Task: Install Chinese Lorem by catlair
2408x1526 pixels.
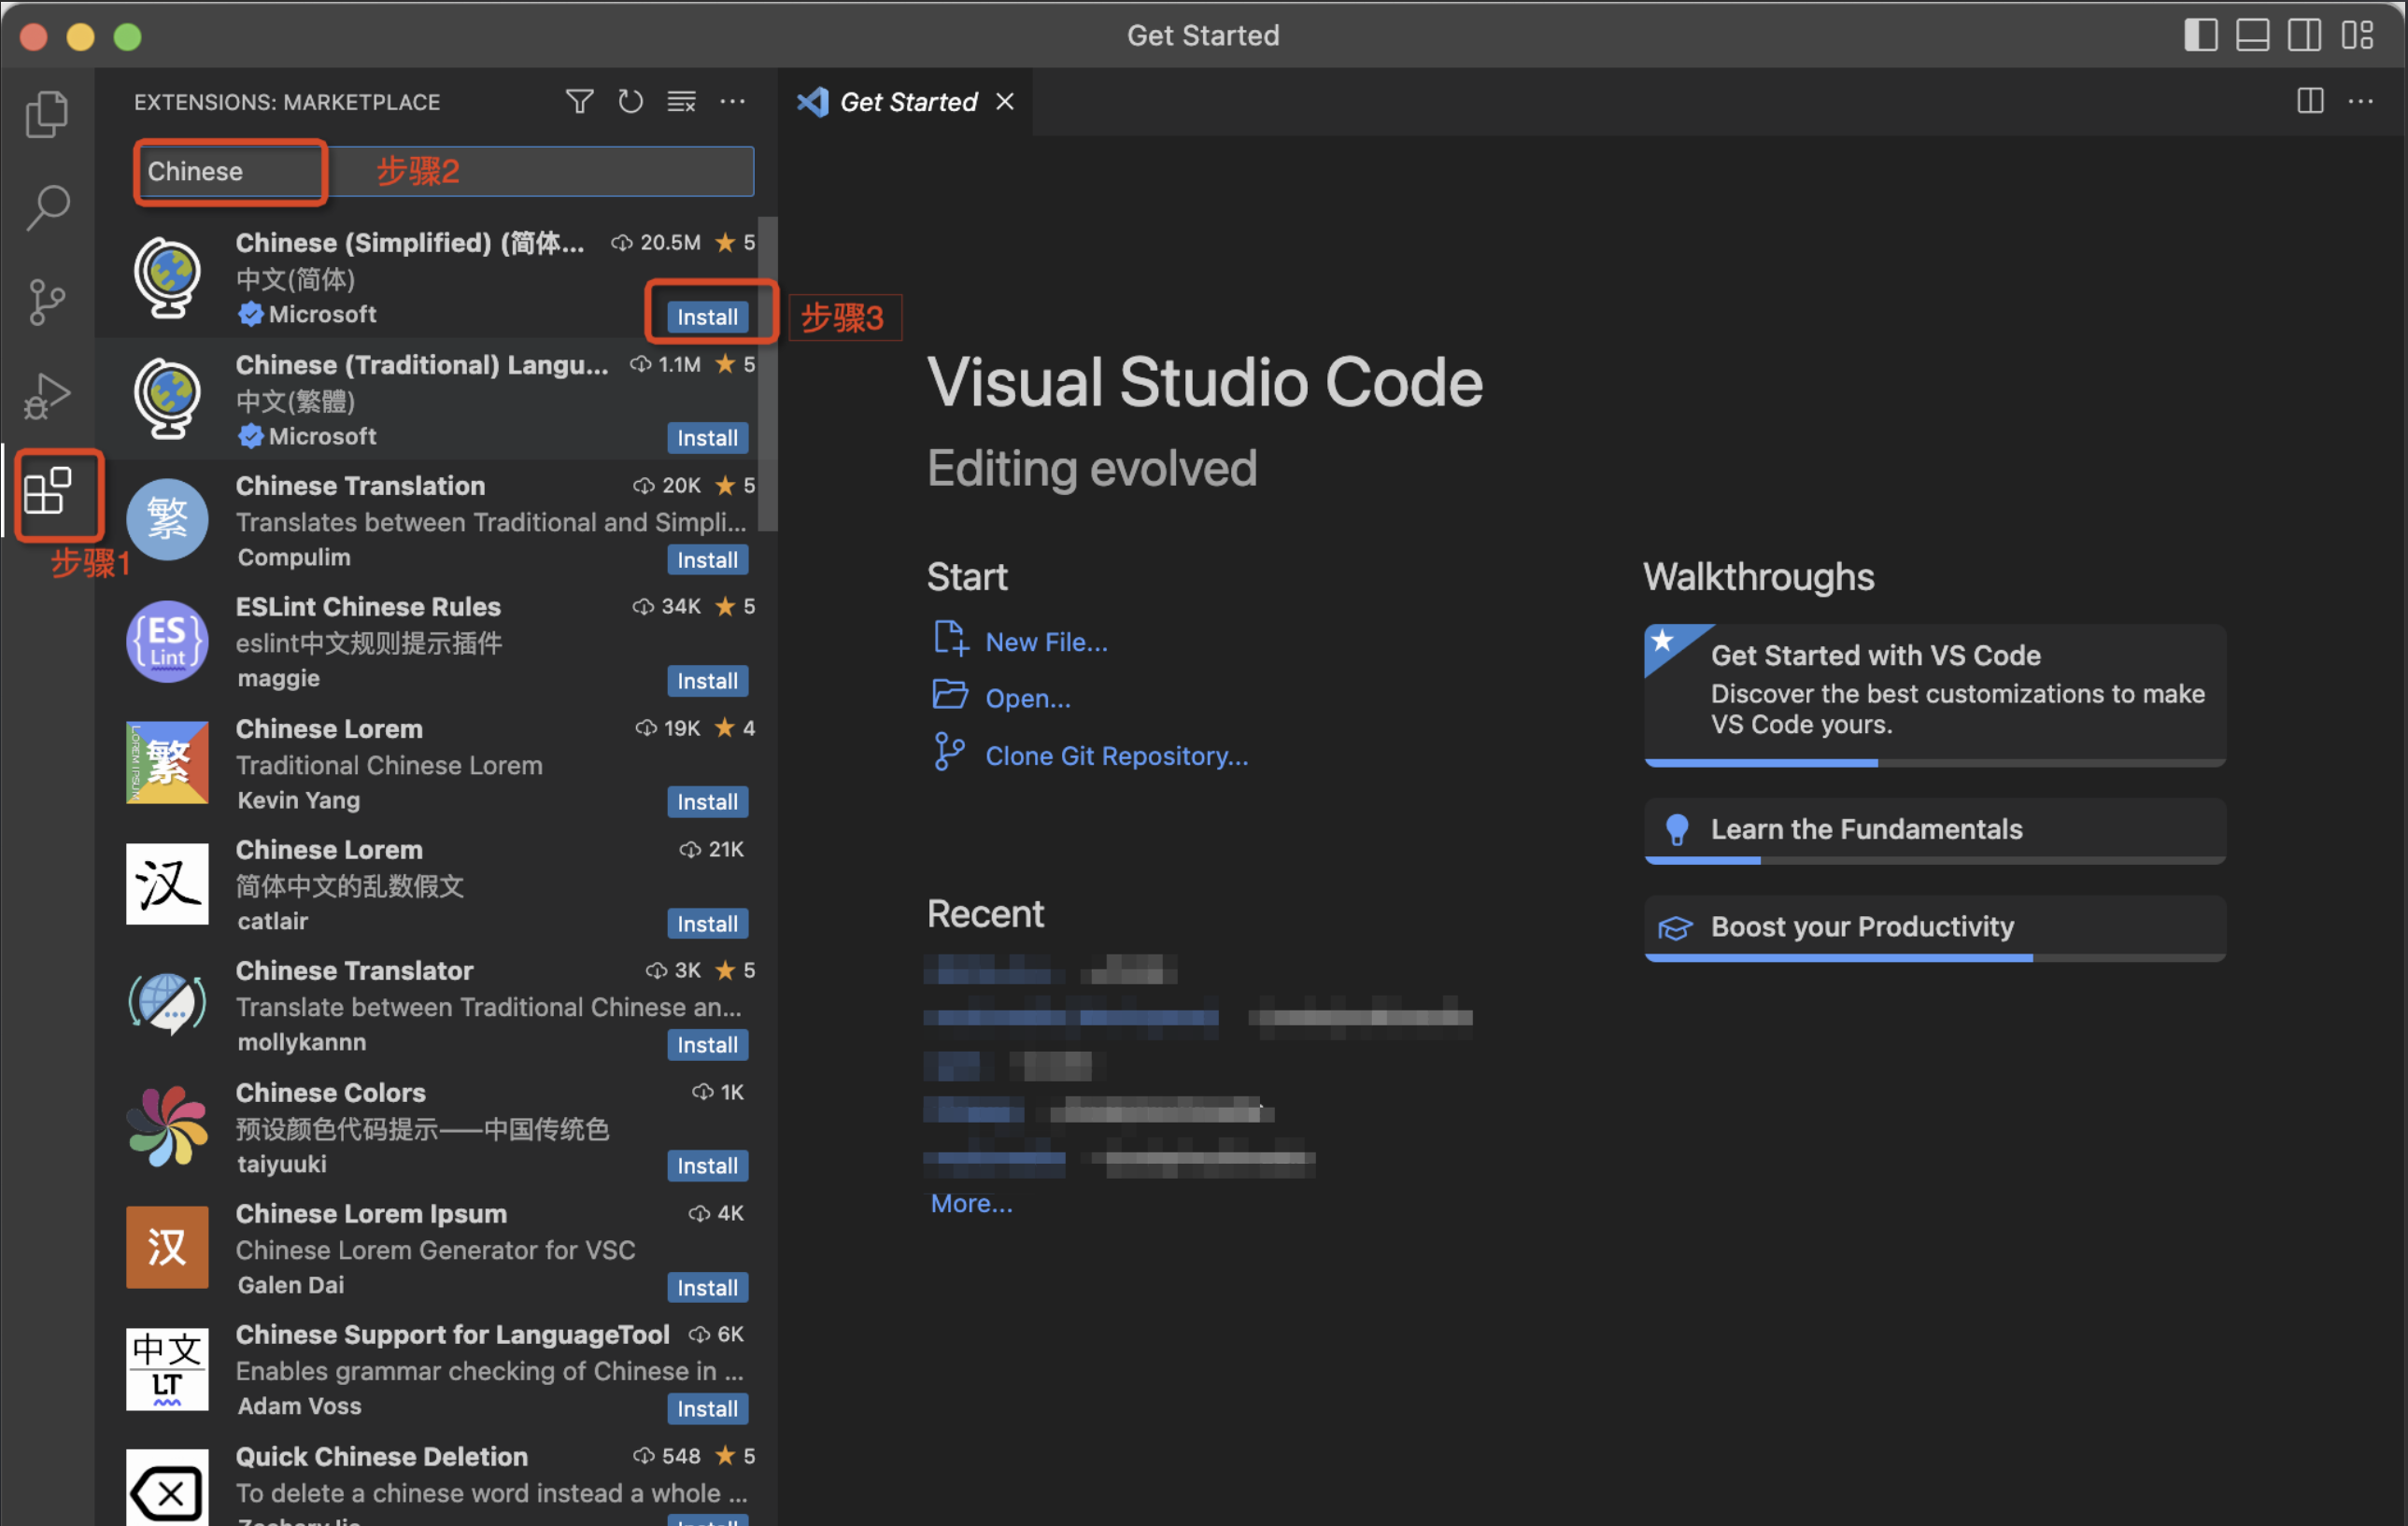Action: point(707,923)
